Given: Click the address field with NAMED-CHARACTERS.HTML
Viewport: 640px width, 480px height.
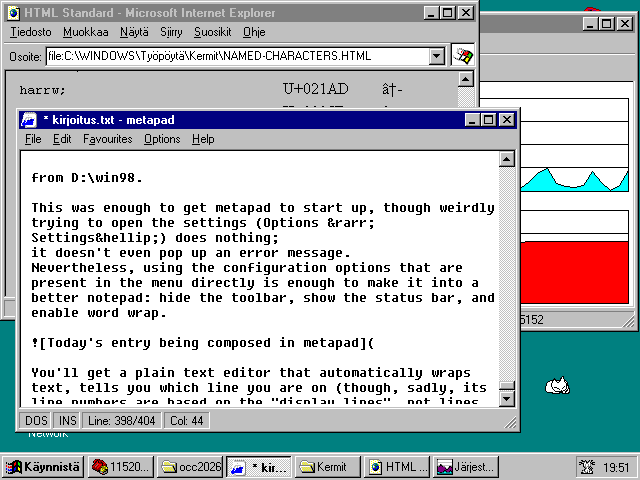Looking at the screenshot, I should (x=238, y=56).
